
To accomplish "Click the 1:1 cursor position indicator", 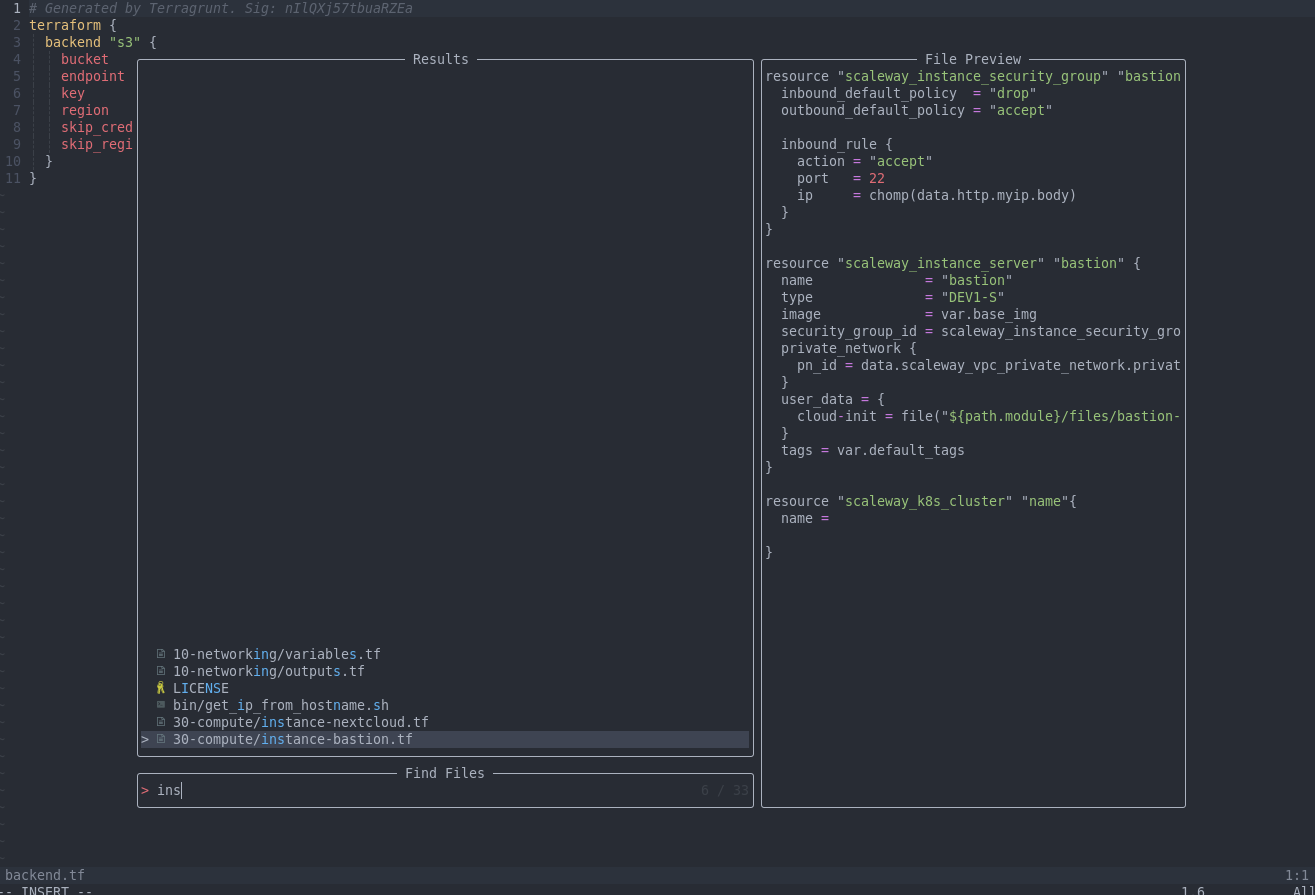I will coord(1297,875).
